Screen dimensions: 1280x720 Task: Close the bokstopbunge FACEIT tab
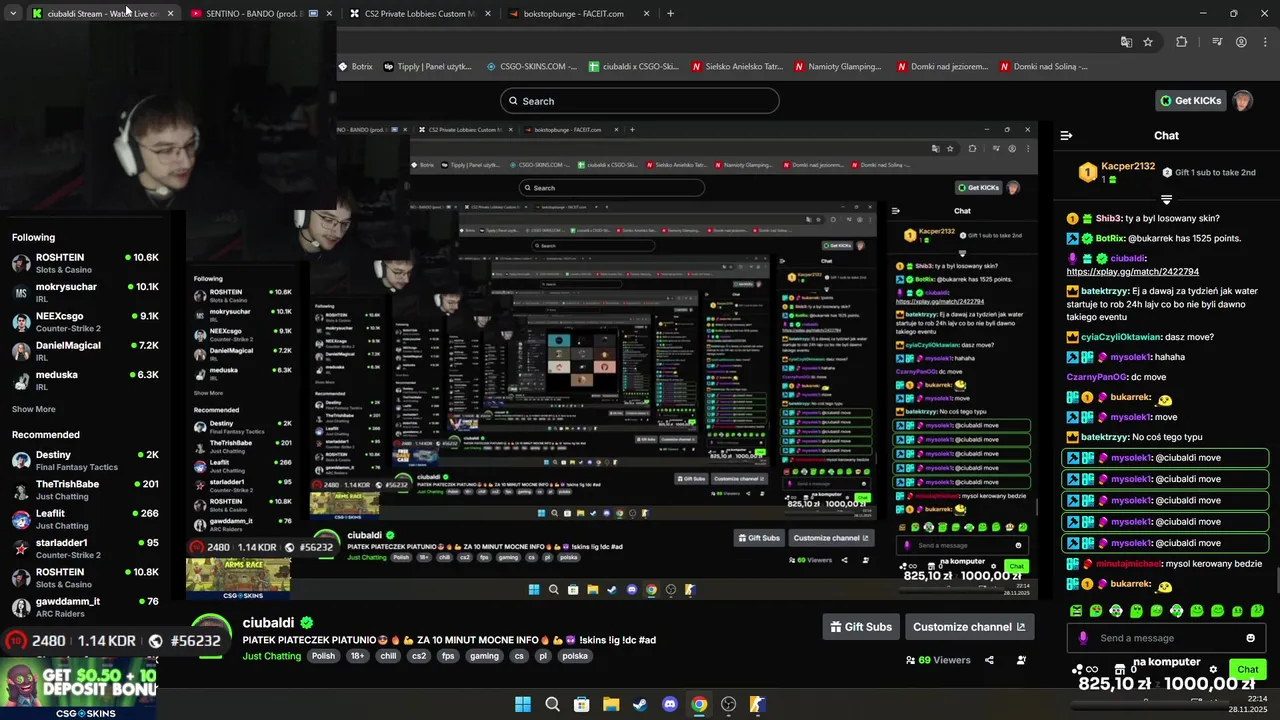click(x=646, y=14)
